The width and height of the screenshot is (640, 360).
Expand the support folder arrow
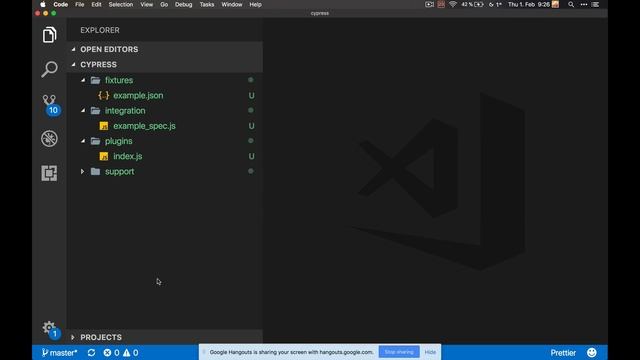82,171
